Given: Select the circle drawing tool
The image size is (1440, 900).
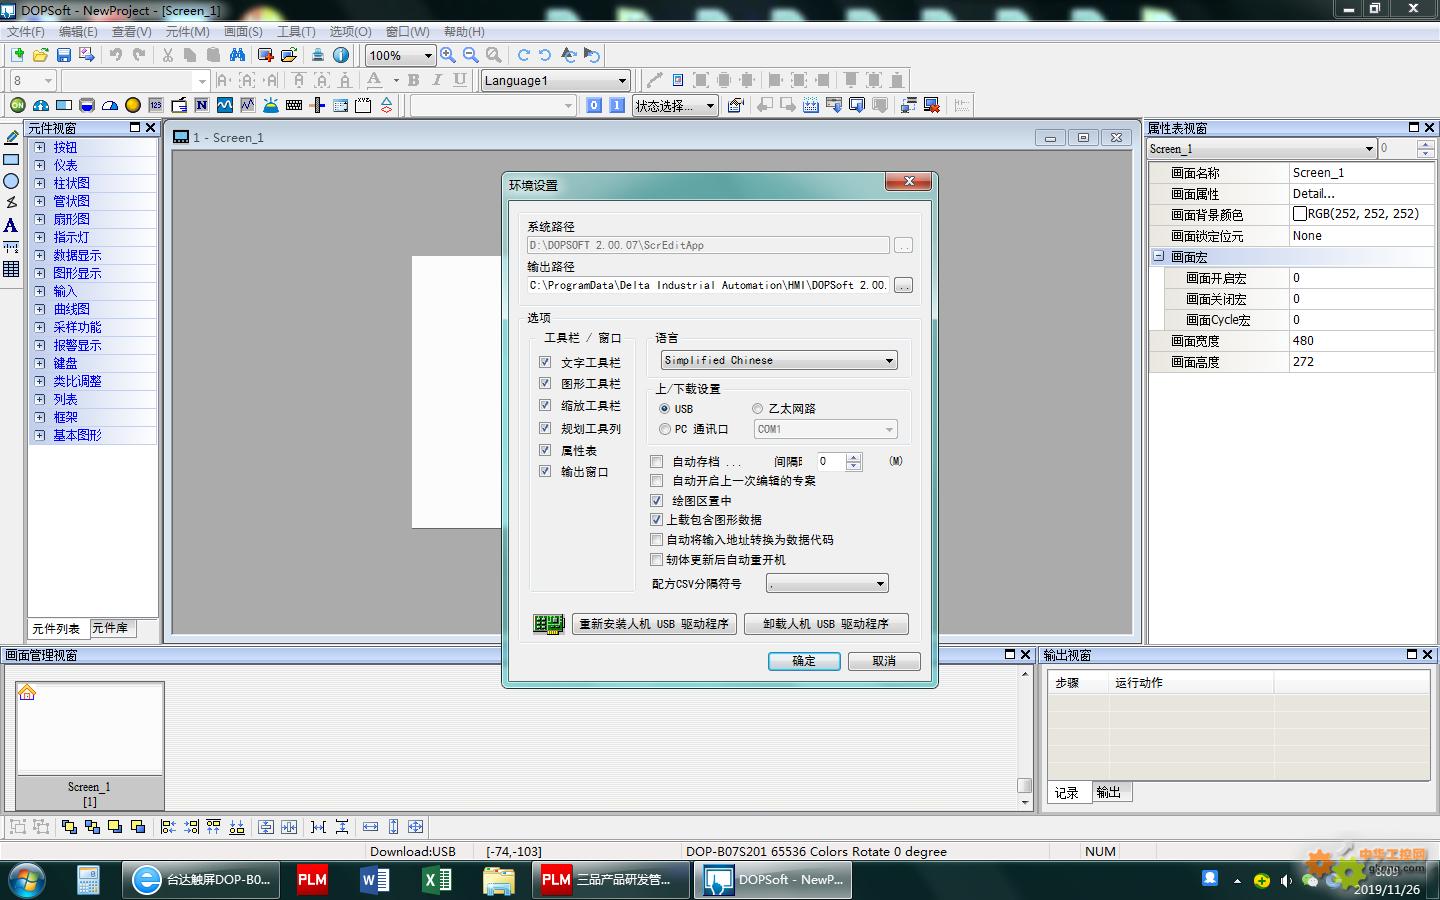Looking at the screenshot, I should click(x=11, y=181).
